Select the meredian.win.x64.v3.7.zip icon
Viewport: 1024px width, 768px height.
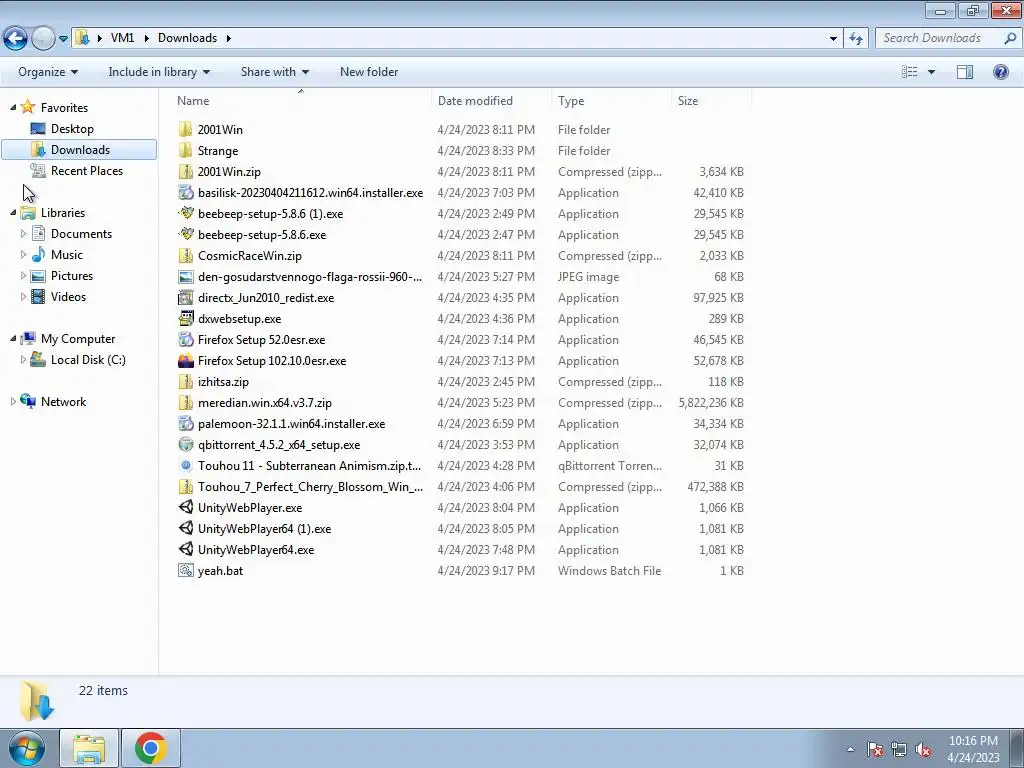(185, 403)
